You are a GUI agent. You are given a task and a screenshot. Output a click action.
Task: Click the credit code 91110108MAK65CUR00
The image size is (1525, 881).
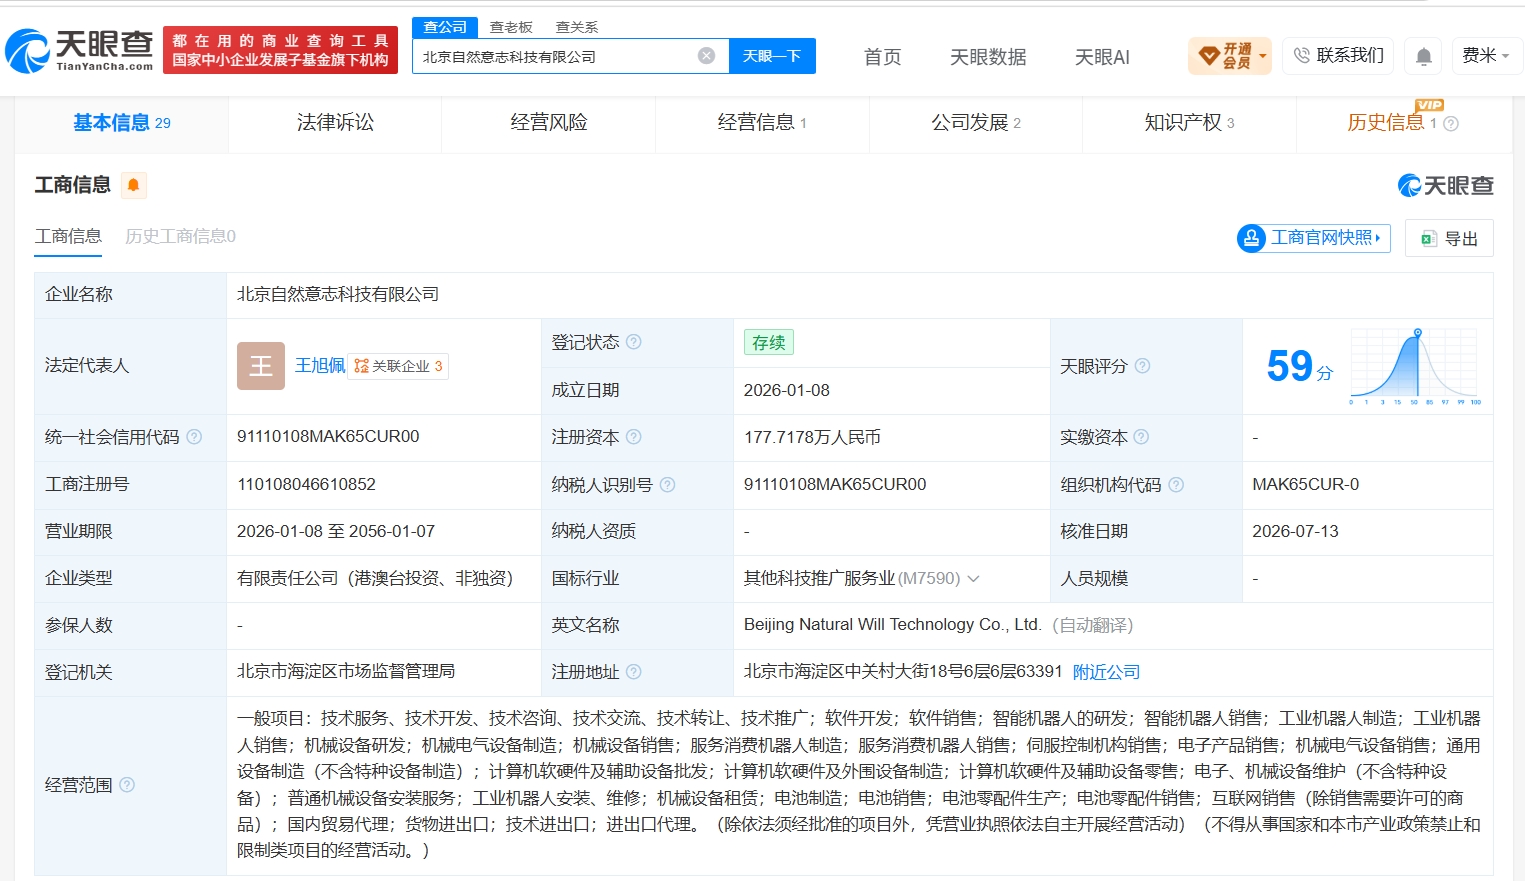(x=328, y=437)
